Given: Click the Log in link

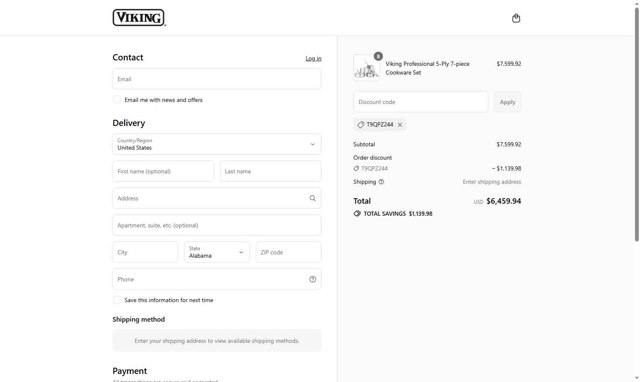Looking at the screenshot, I should [313, 58].
